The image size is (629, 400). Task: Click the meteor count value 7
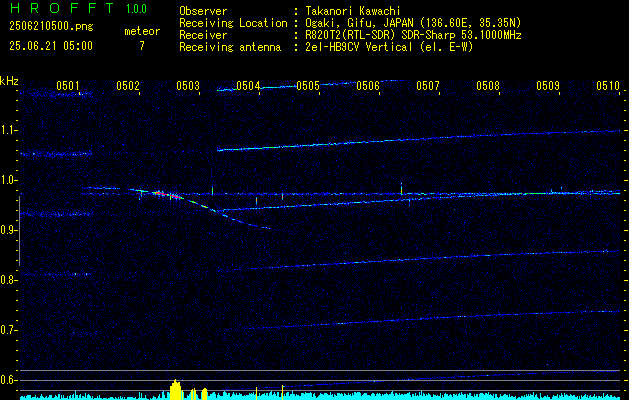coord(142,46)
